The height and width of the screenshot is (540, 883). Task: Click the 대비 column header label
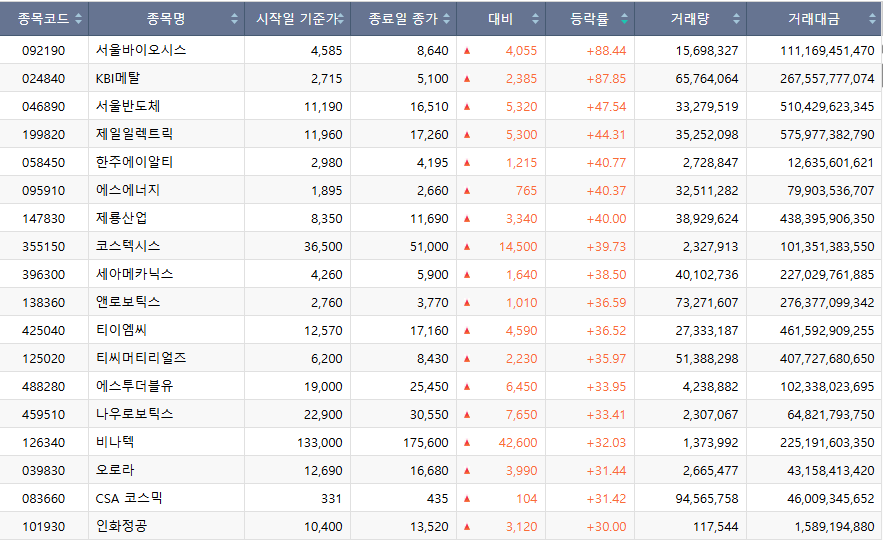point(500,19)
